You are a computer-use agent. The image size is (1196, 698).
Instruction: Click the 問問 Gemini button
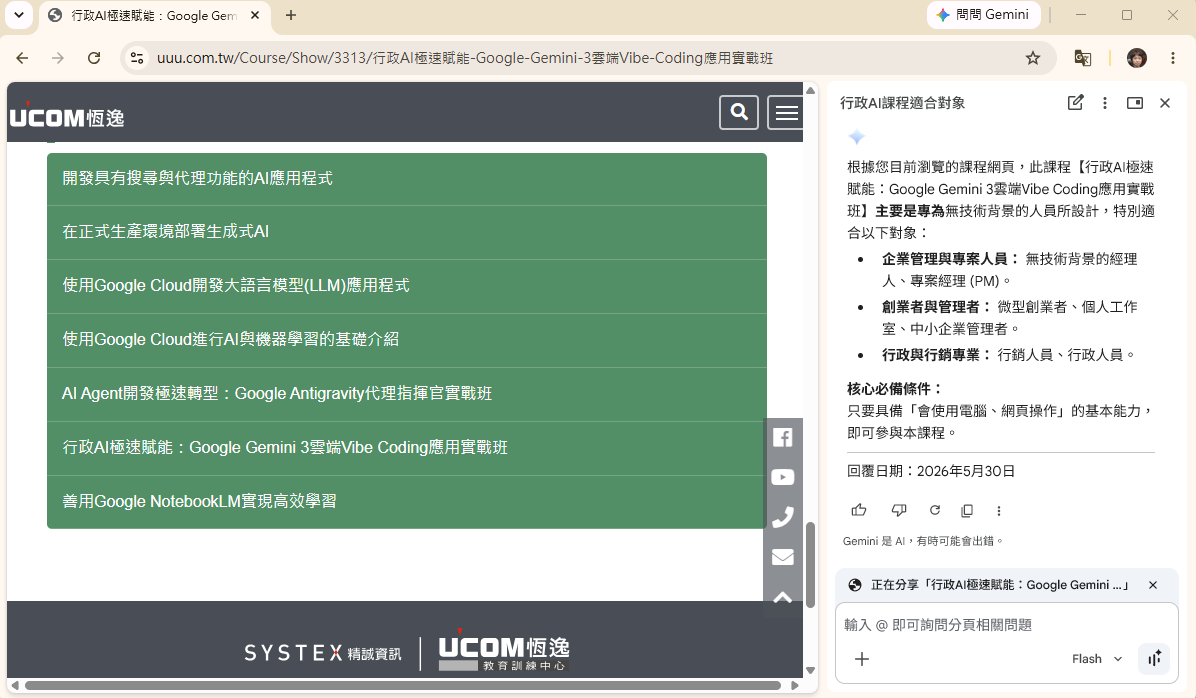(x=982, y=14)
